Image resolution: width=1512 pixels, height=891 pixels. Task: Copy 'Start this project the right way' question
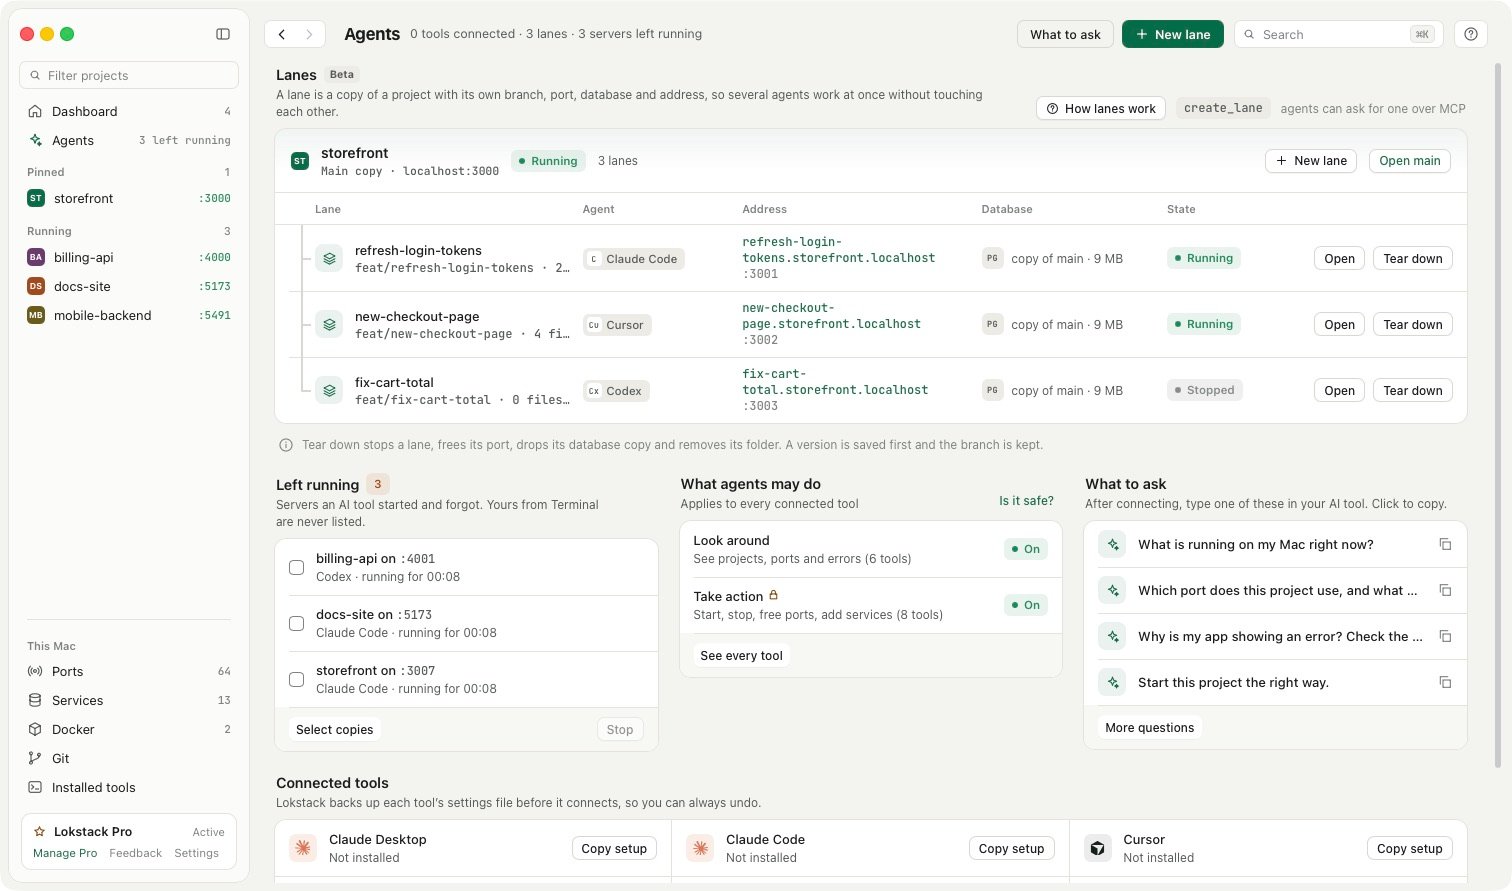(x=1445, y=682)
